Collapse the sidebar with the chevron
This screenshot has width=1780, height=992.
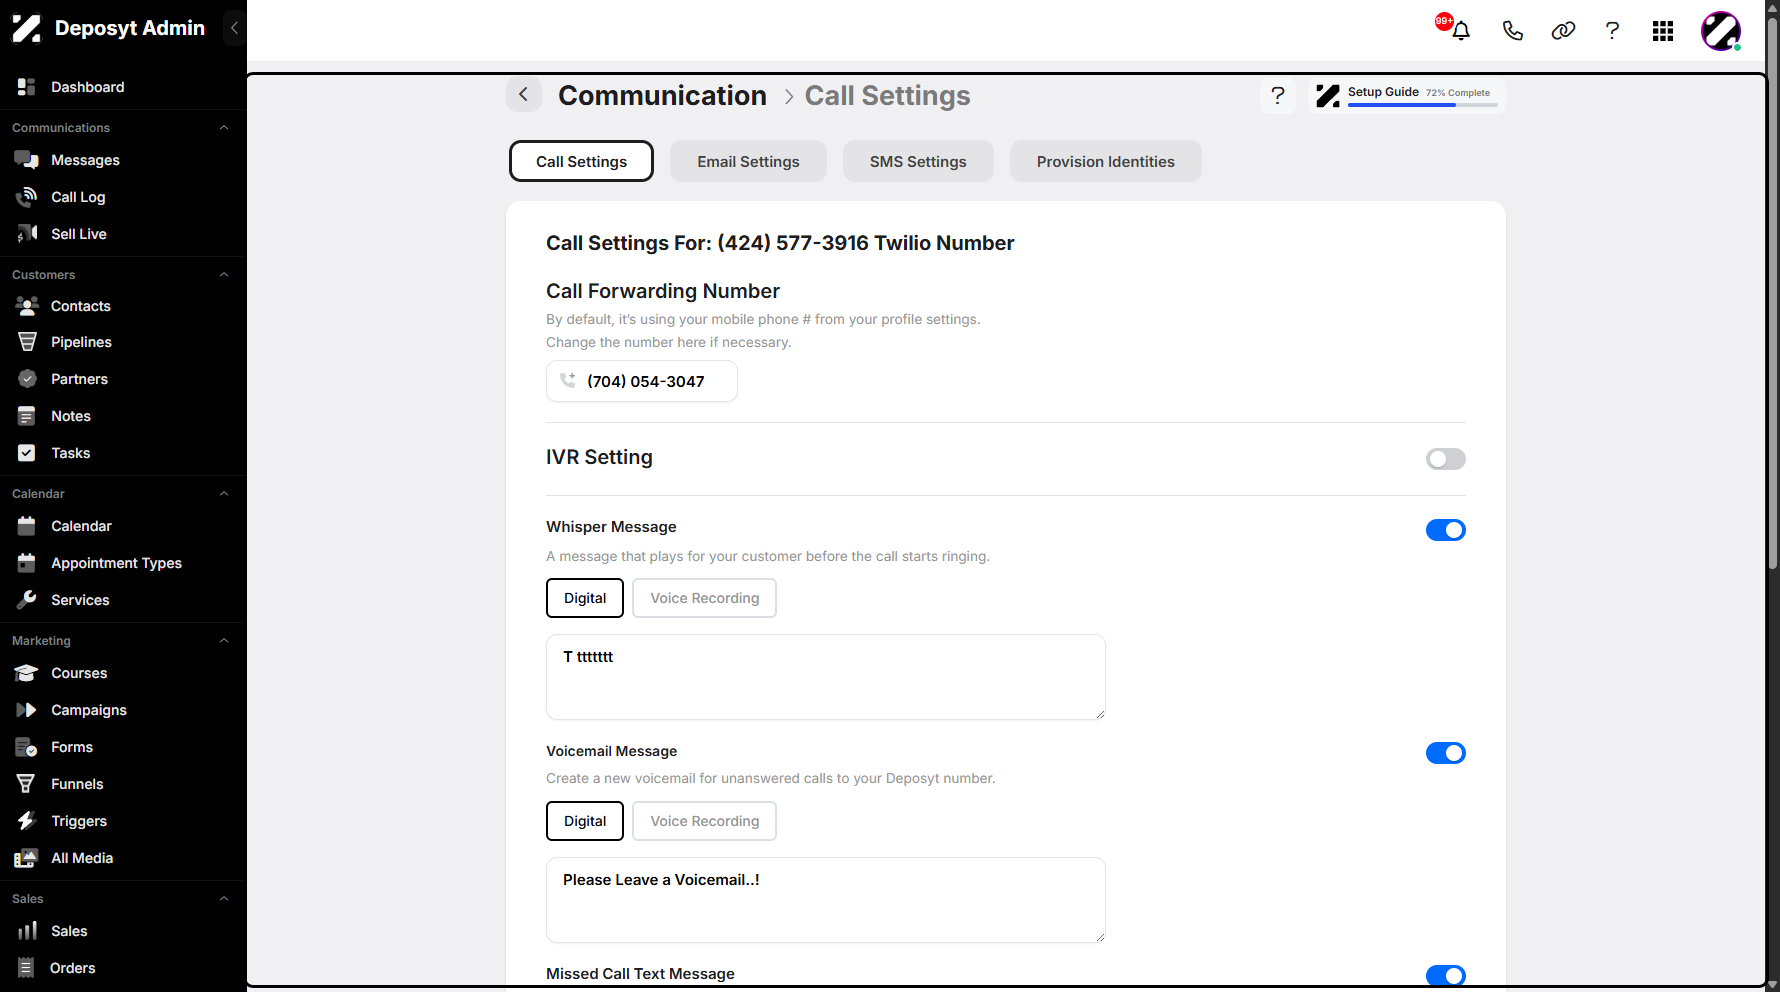[234, 28]
